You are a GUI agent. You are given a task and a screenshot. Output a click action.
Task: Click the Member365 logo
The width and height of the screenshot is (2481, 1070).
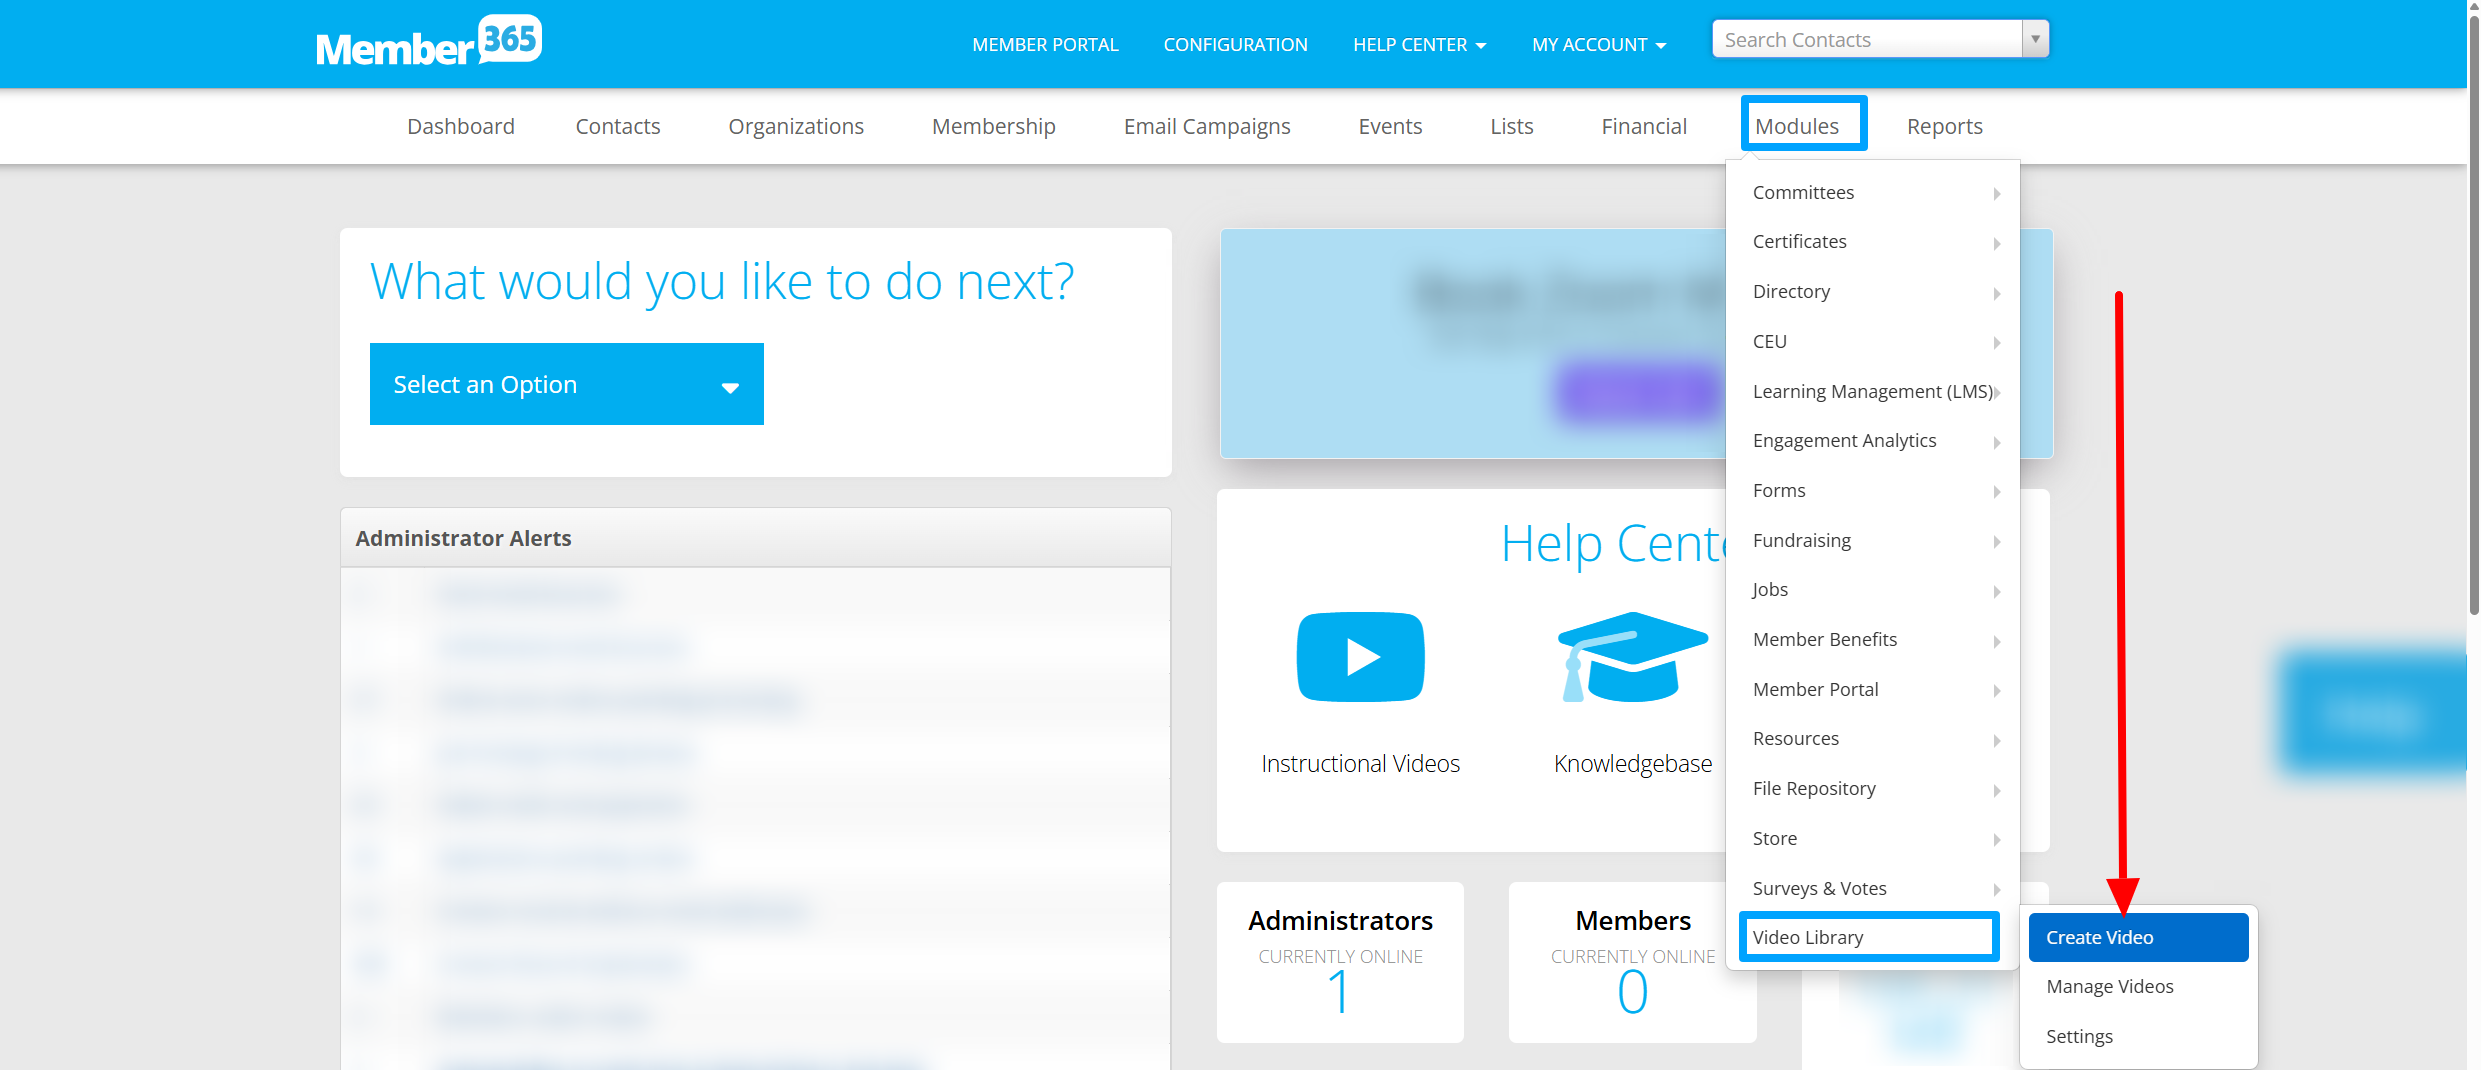click(x=429, y=42)
